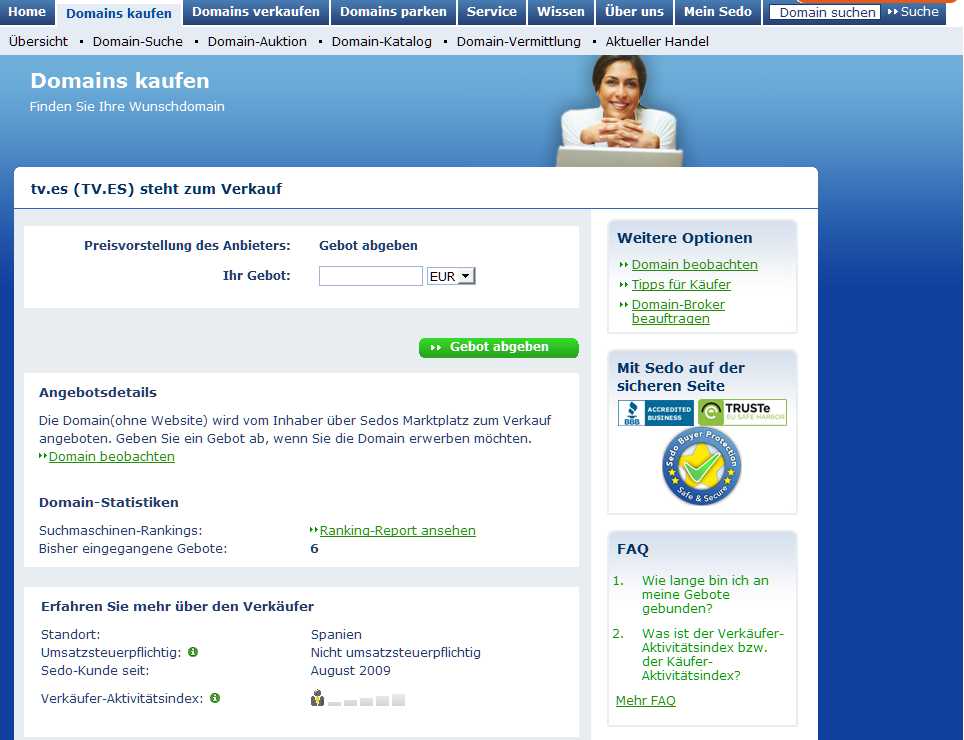
Task: Click the TRUSTe EU Safe Harbor badge
Action: pyautogui.click(x=743, y=412)
